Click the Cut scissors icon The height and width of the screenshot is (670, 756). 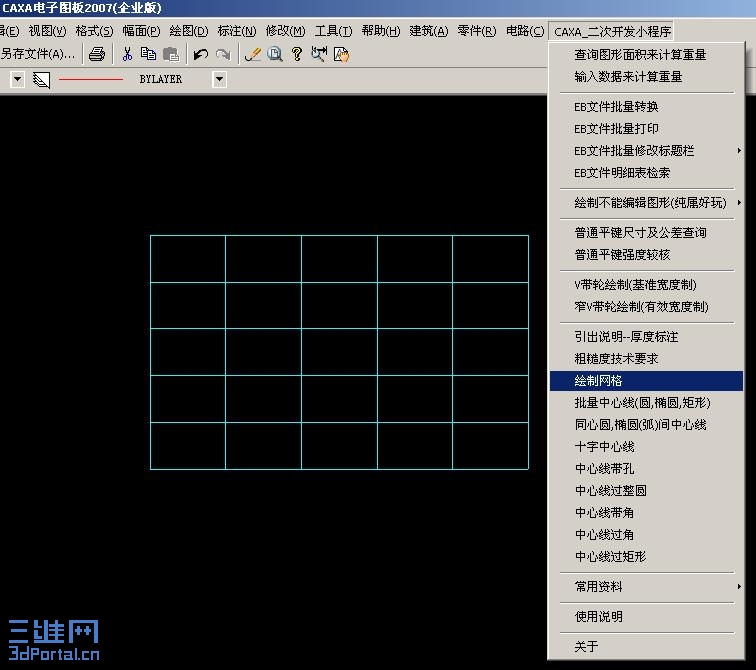[127, 54]
